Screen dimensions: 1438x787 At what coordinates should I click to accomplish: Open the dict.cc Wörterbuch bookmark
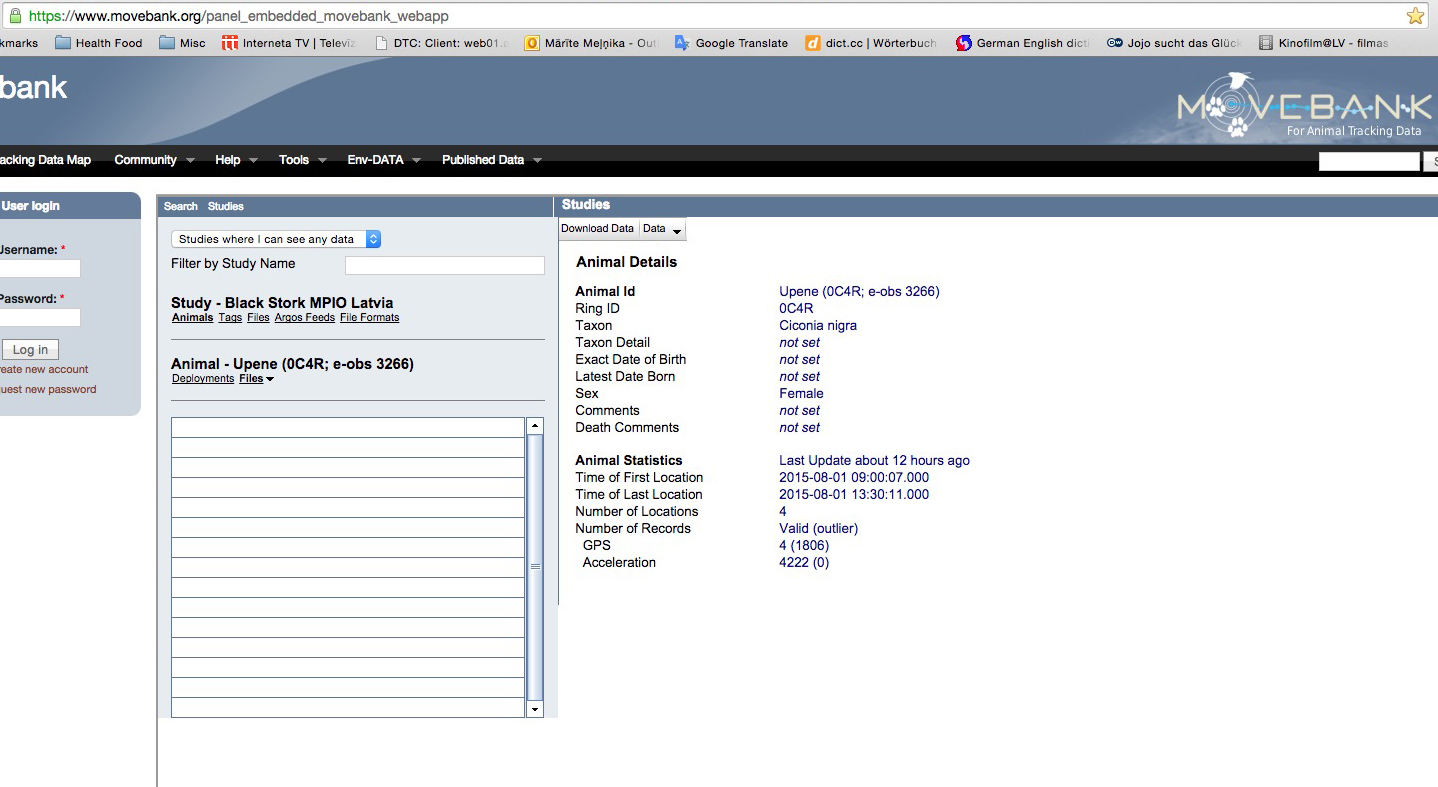[870, 43]
